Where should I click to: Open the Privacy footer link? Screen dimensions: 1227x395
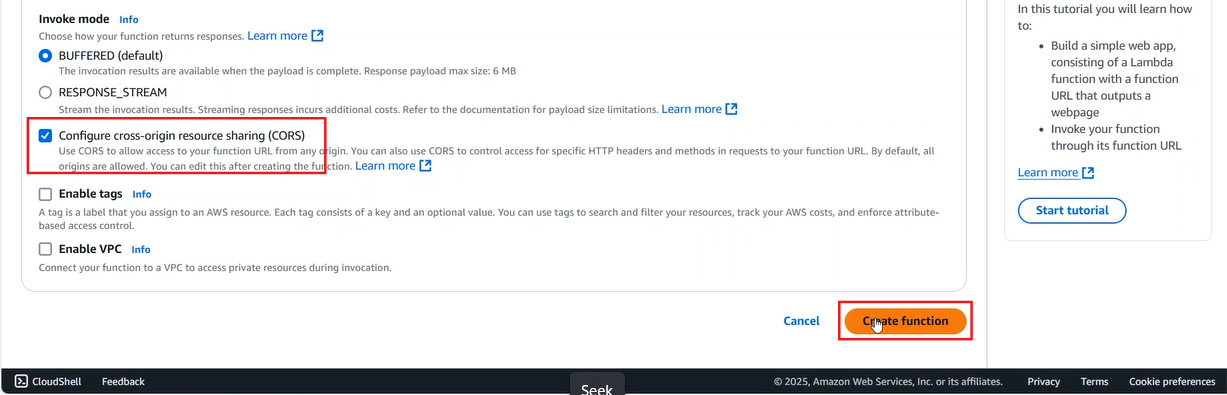click(1043, 381)
